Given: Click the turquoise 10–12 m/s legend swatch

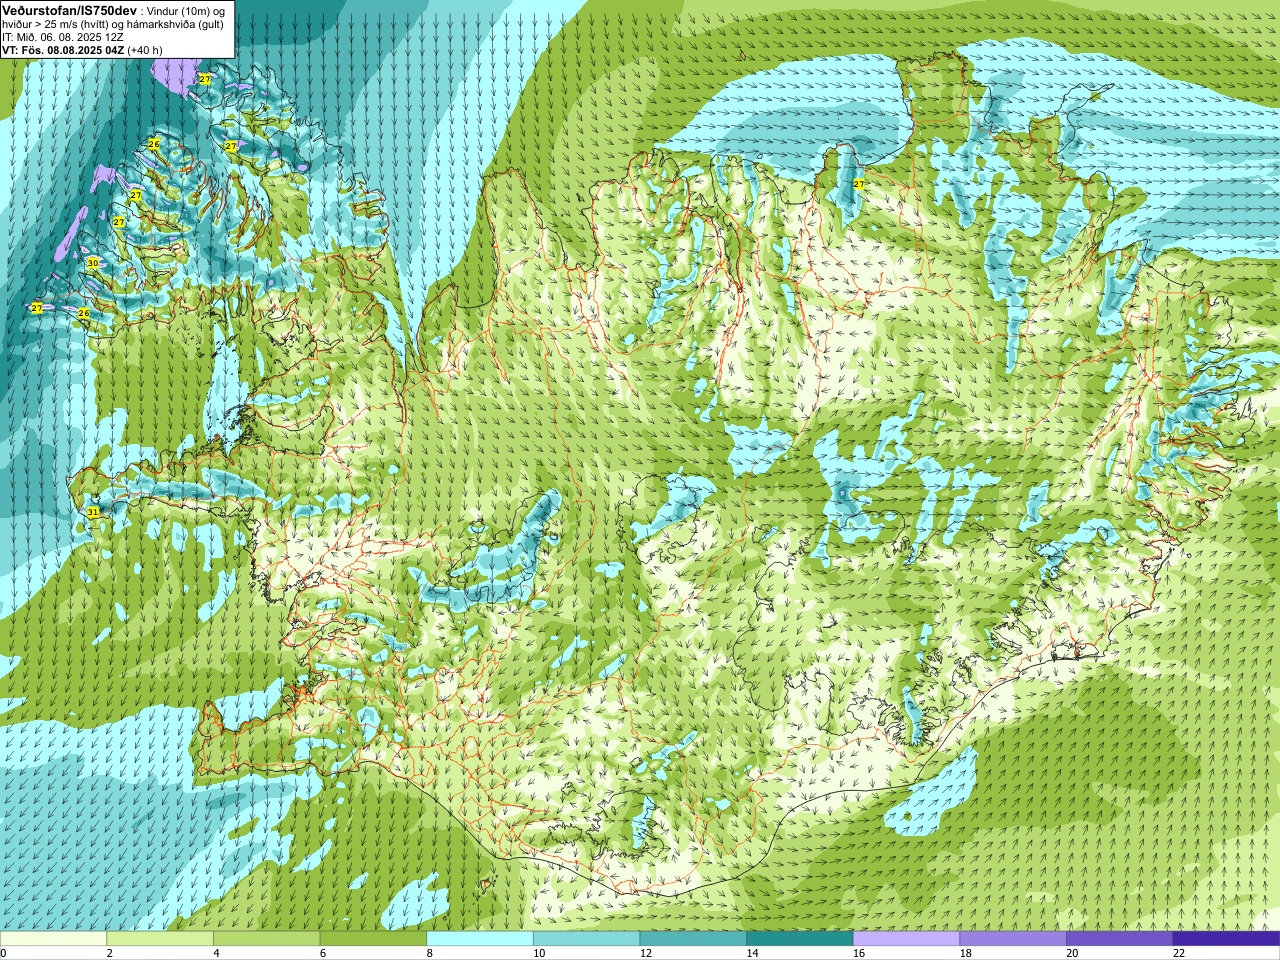Looking at the screenshot, I should click(587, 939).
